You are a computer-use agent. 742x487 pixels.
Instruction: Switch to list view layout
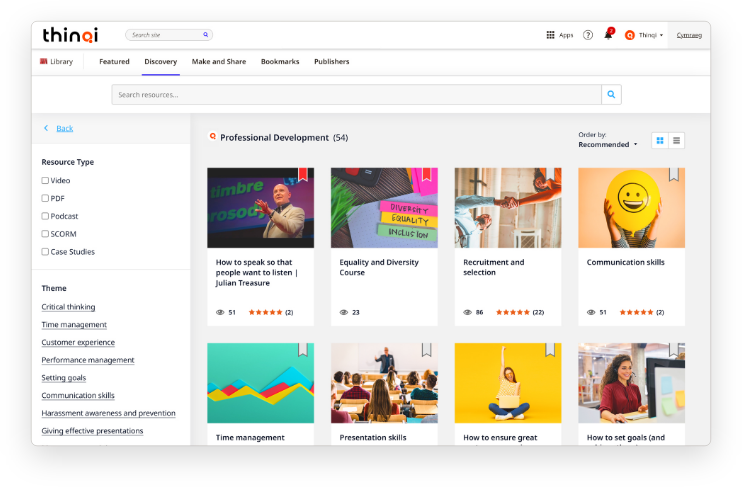coord(676,141)
